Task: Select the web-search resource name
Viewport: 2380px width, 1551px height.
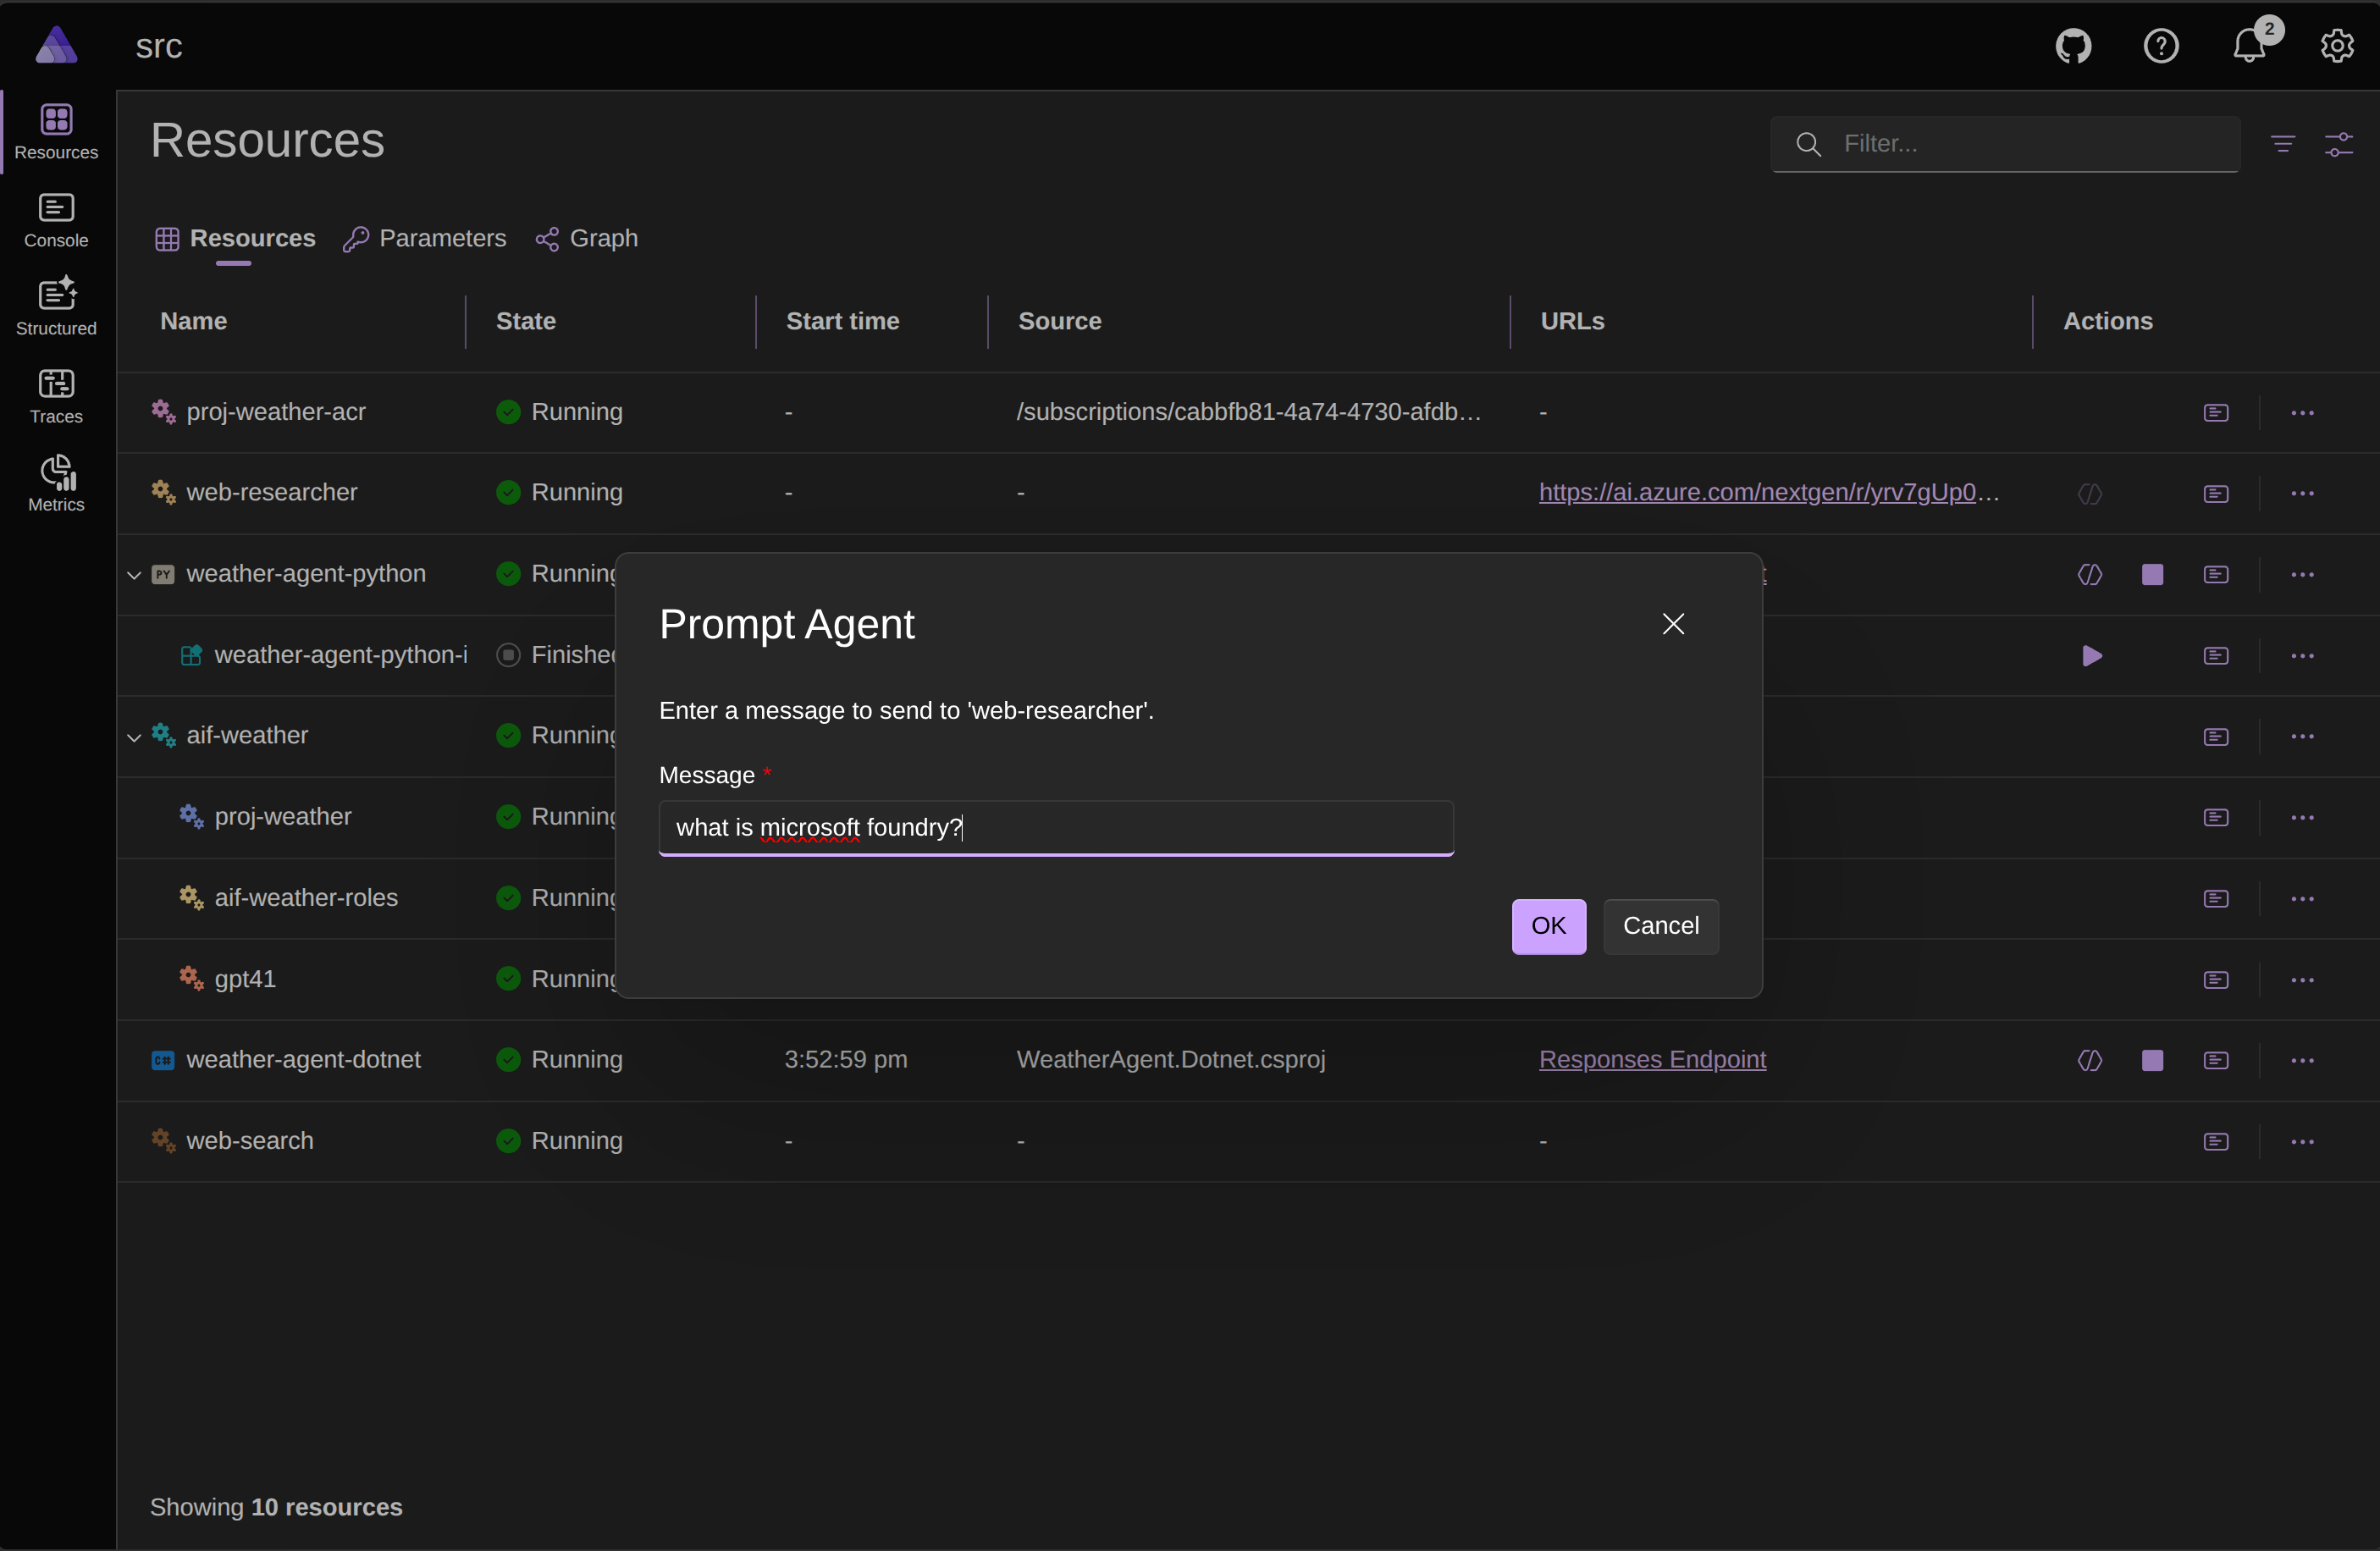Action: coord(250,1141)
